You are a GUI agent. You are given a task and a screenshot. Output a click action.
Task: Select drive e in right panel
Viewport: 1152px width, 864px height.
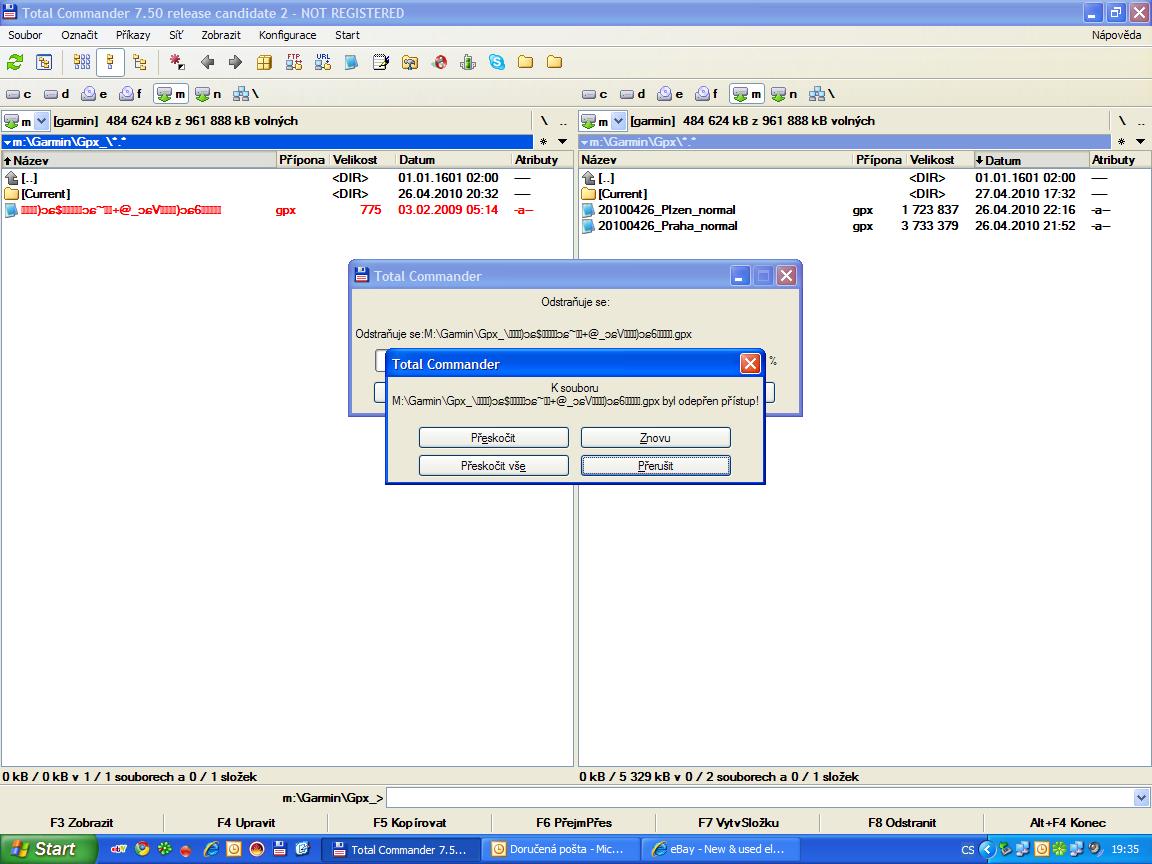pyautogui.click(x=670, y=94)
